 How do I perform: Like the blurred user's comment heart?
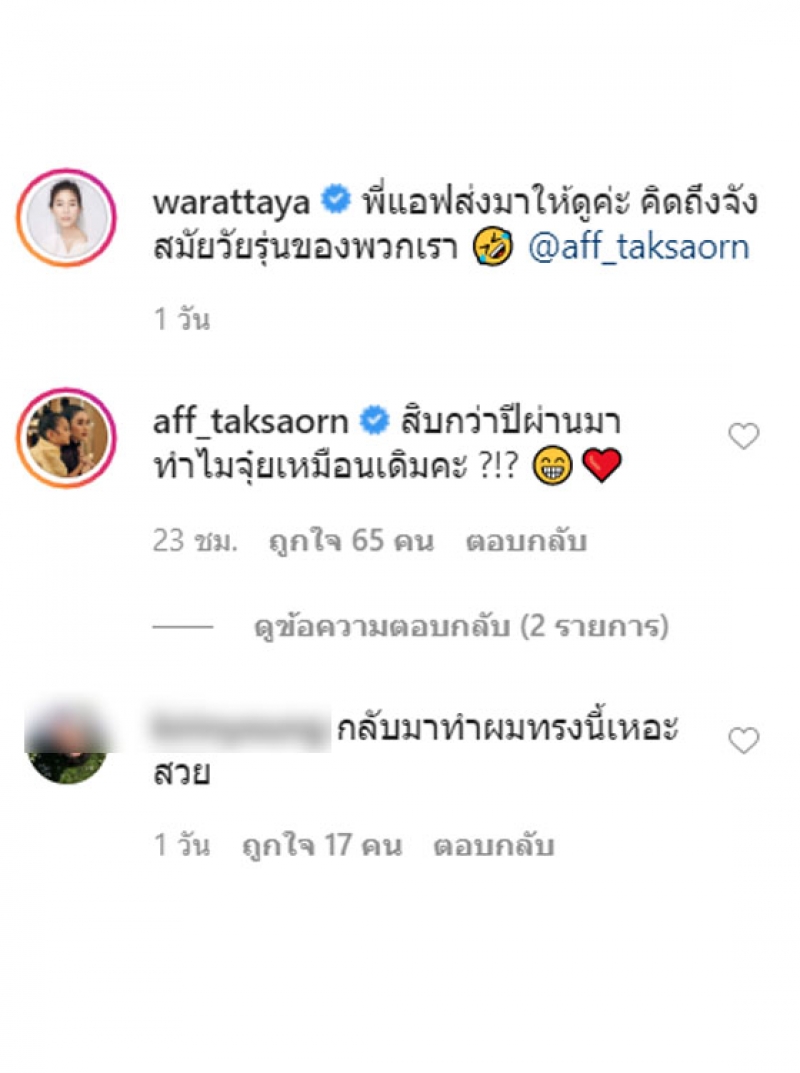[x=743, y=740]
